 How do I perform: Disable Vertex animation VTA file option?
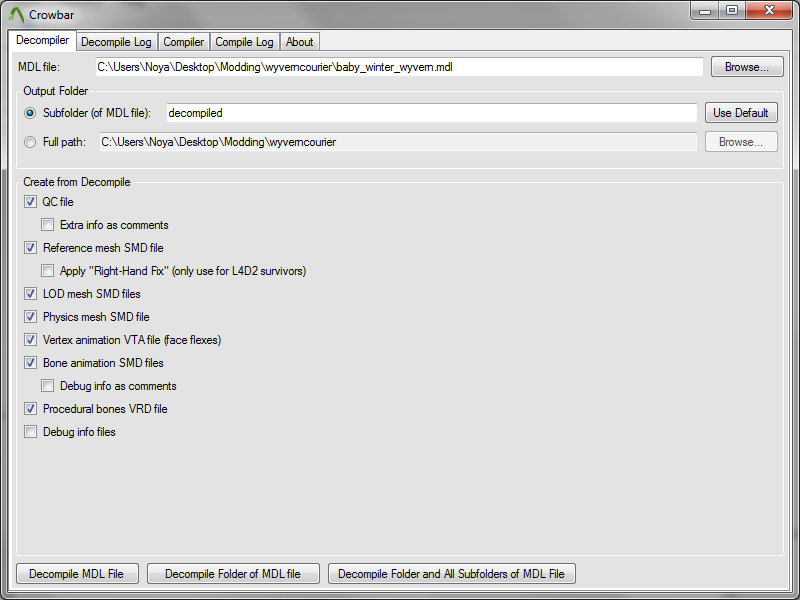pos(31,340)
